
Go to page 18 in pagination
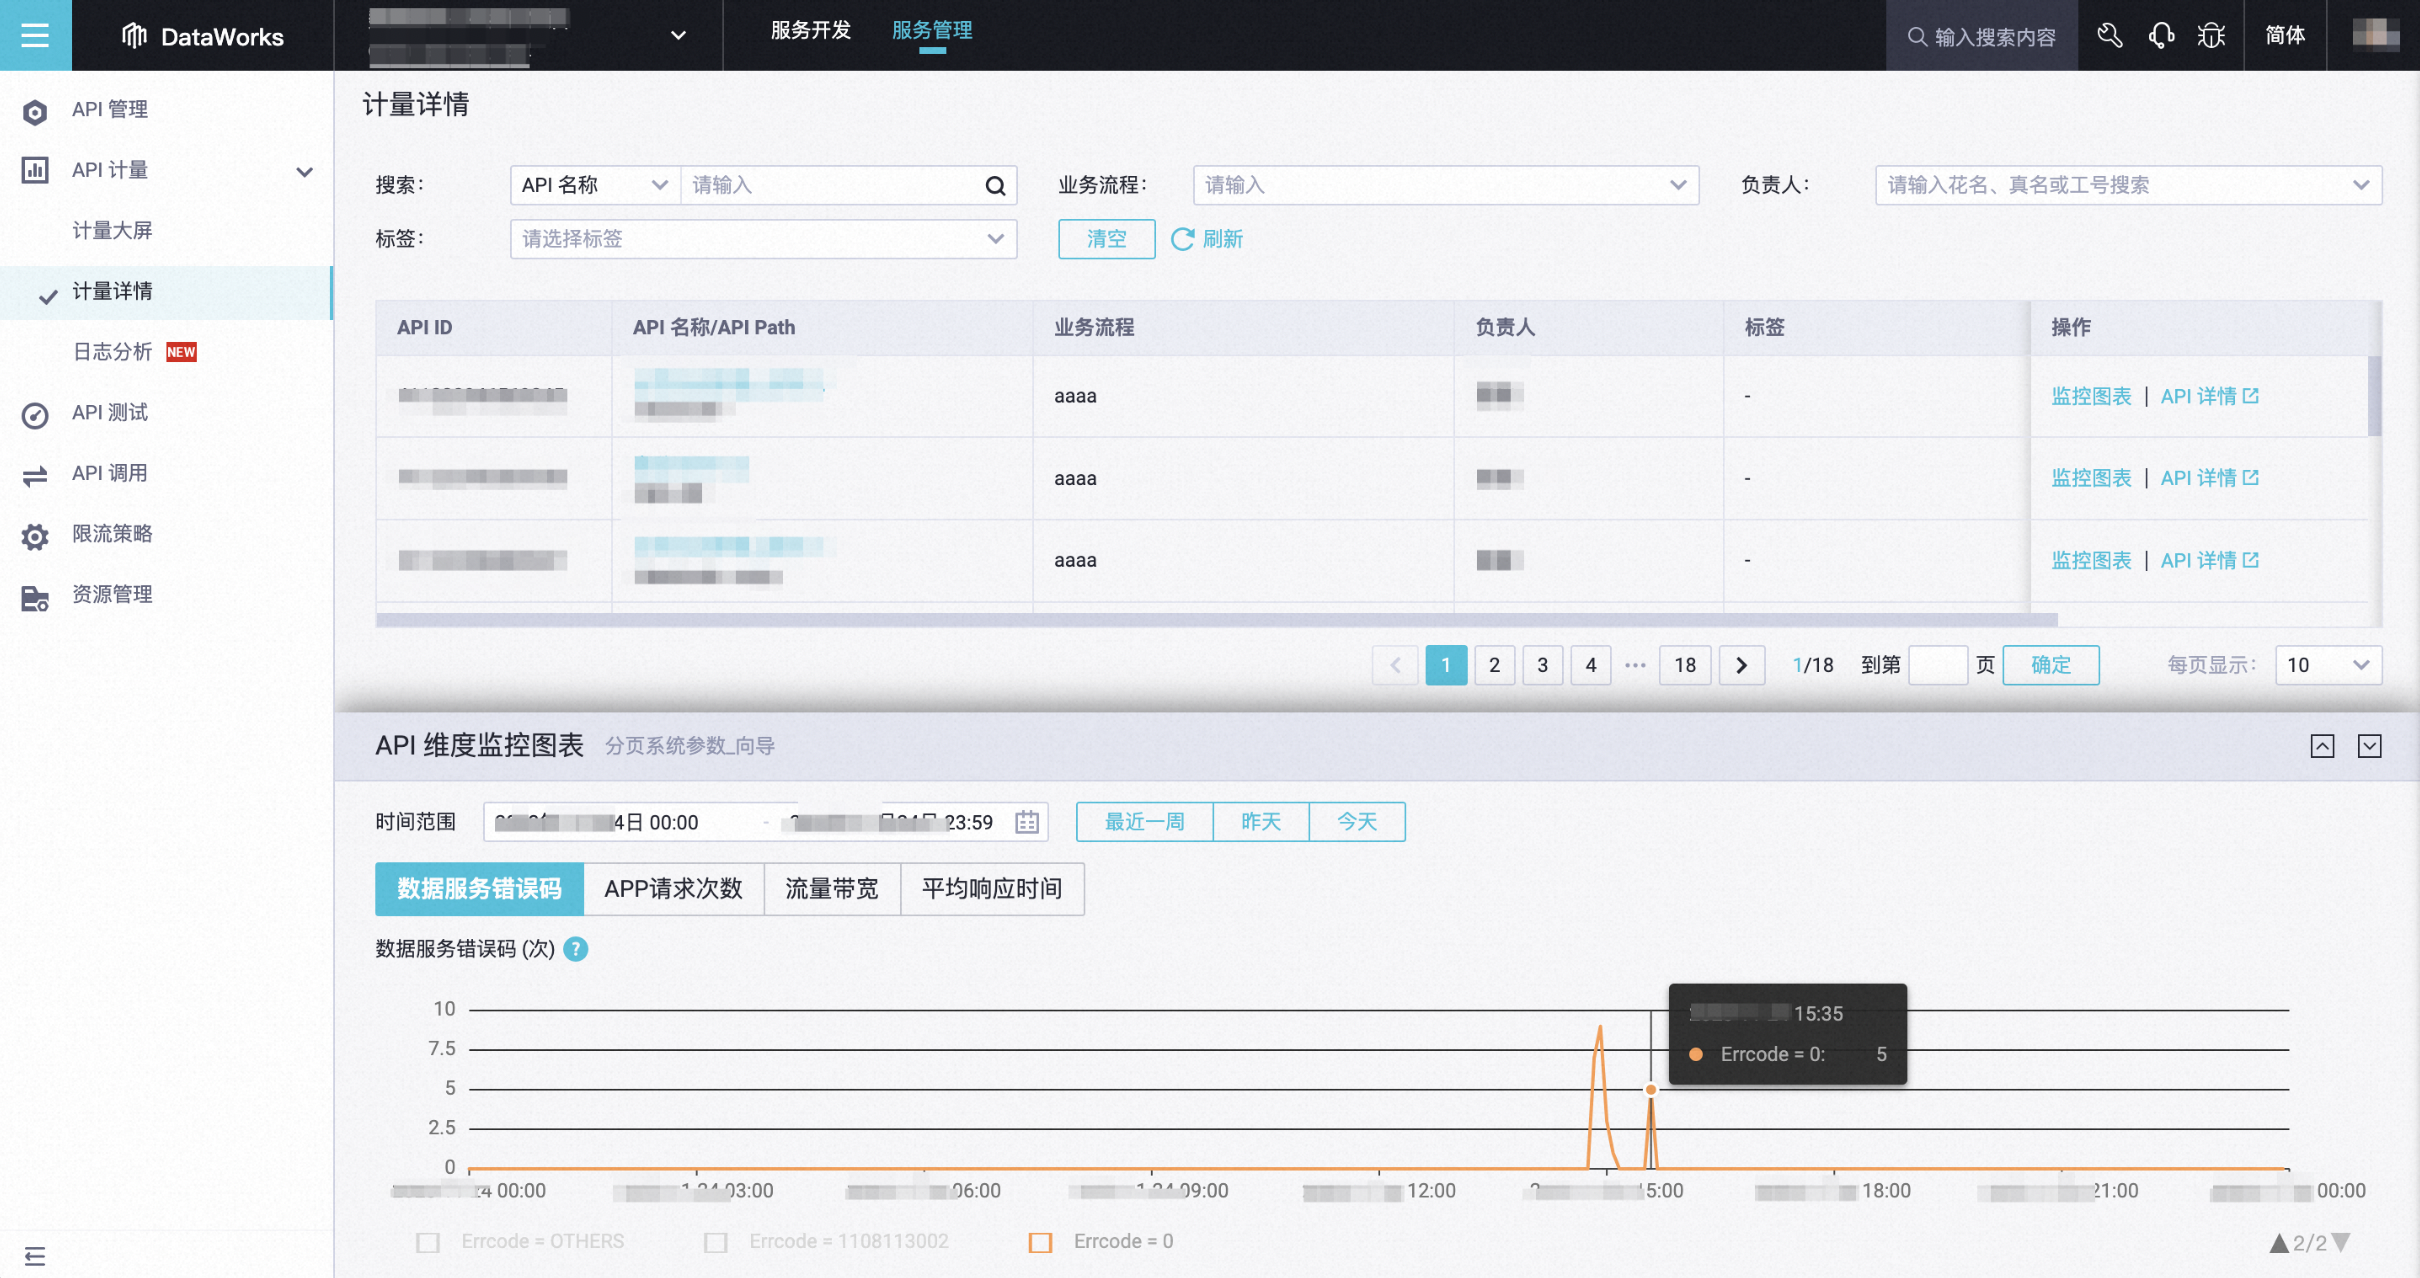(x=1685, y=665)
